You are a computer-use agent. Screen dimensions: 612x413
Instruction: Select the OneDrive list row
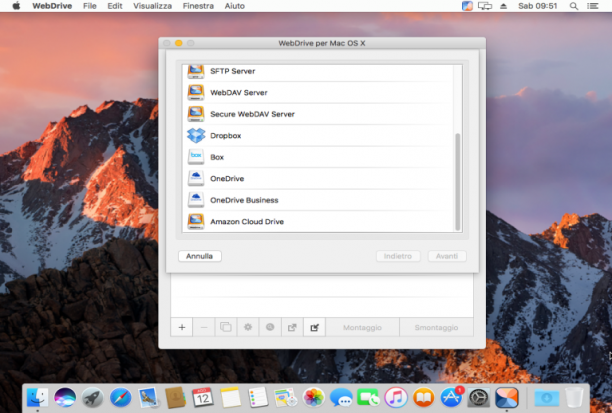(x=318, y=178)
